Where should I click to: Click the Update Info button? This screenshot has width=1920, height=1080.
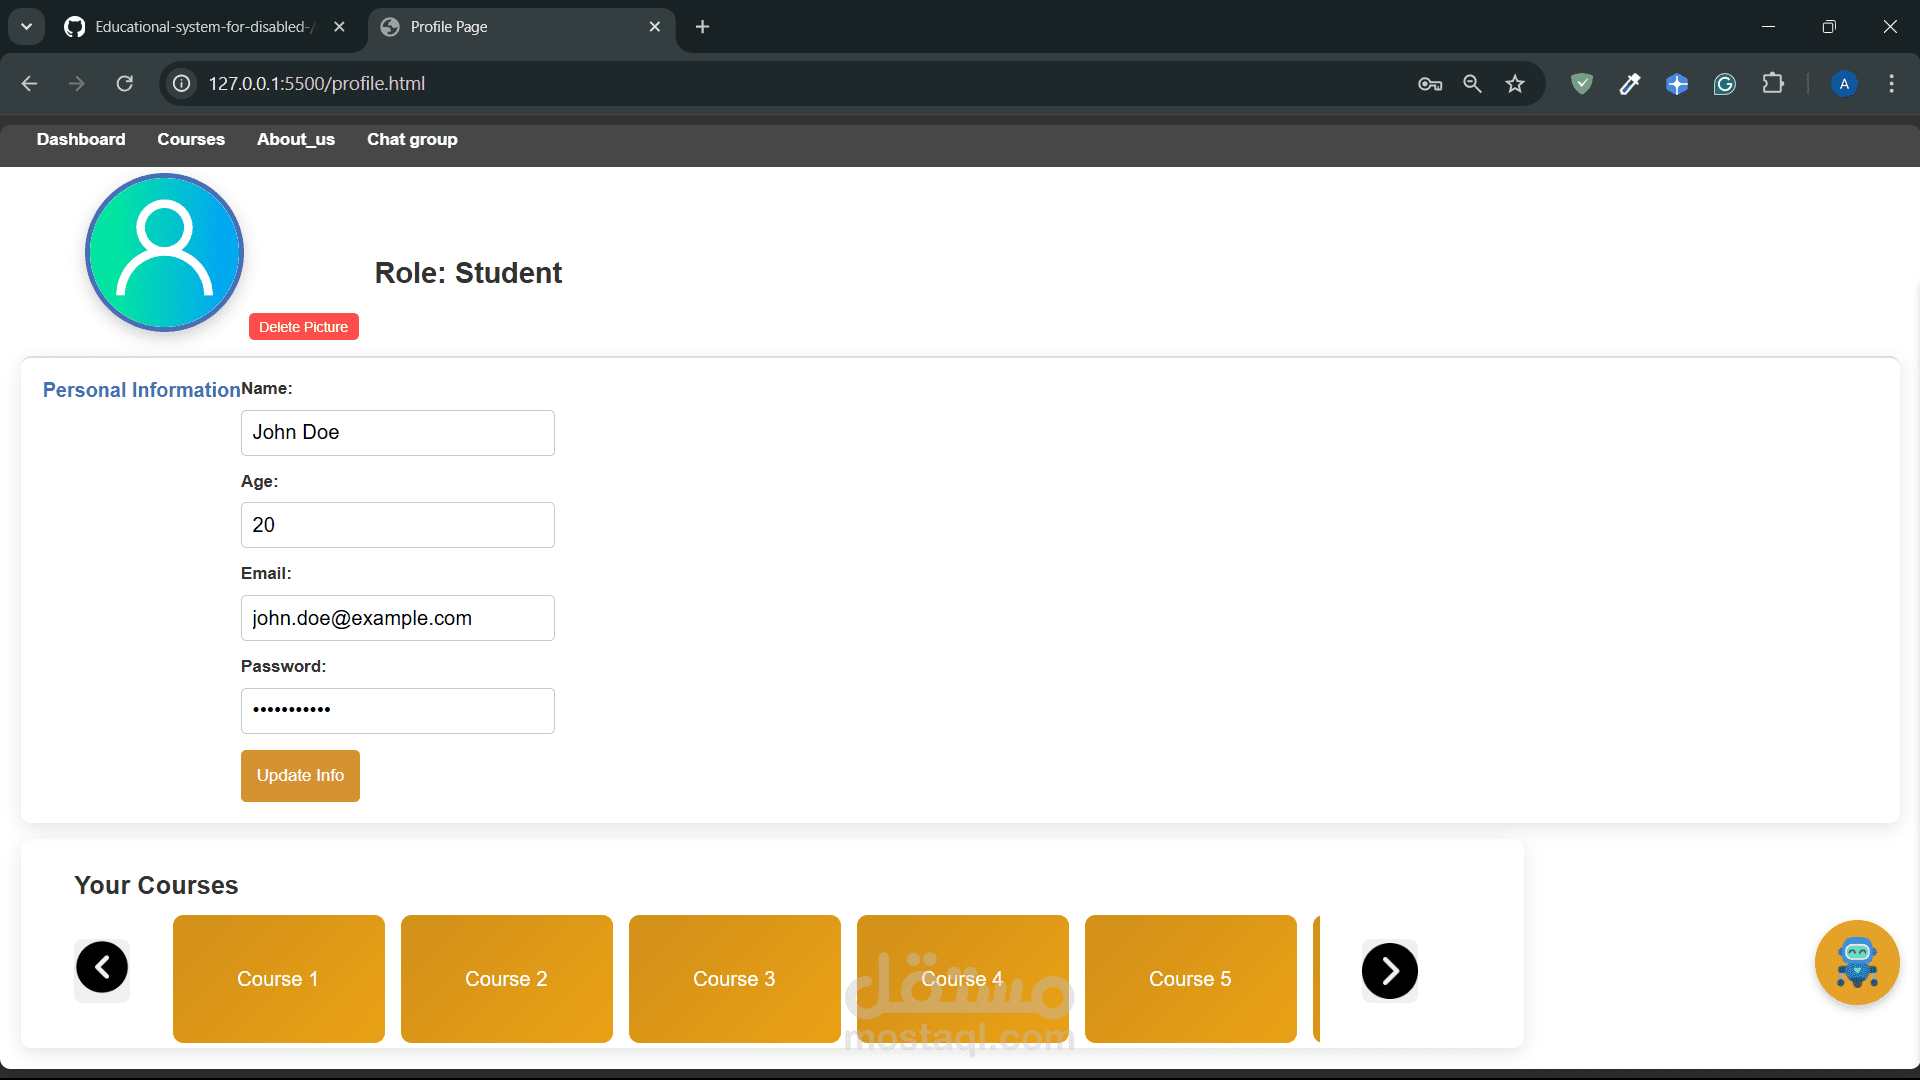[x=300, y=776]
